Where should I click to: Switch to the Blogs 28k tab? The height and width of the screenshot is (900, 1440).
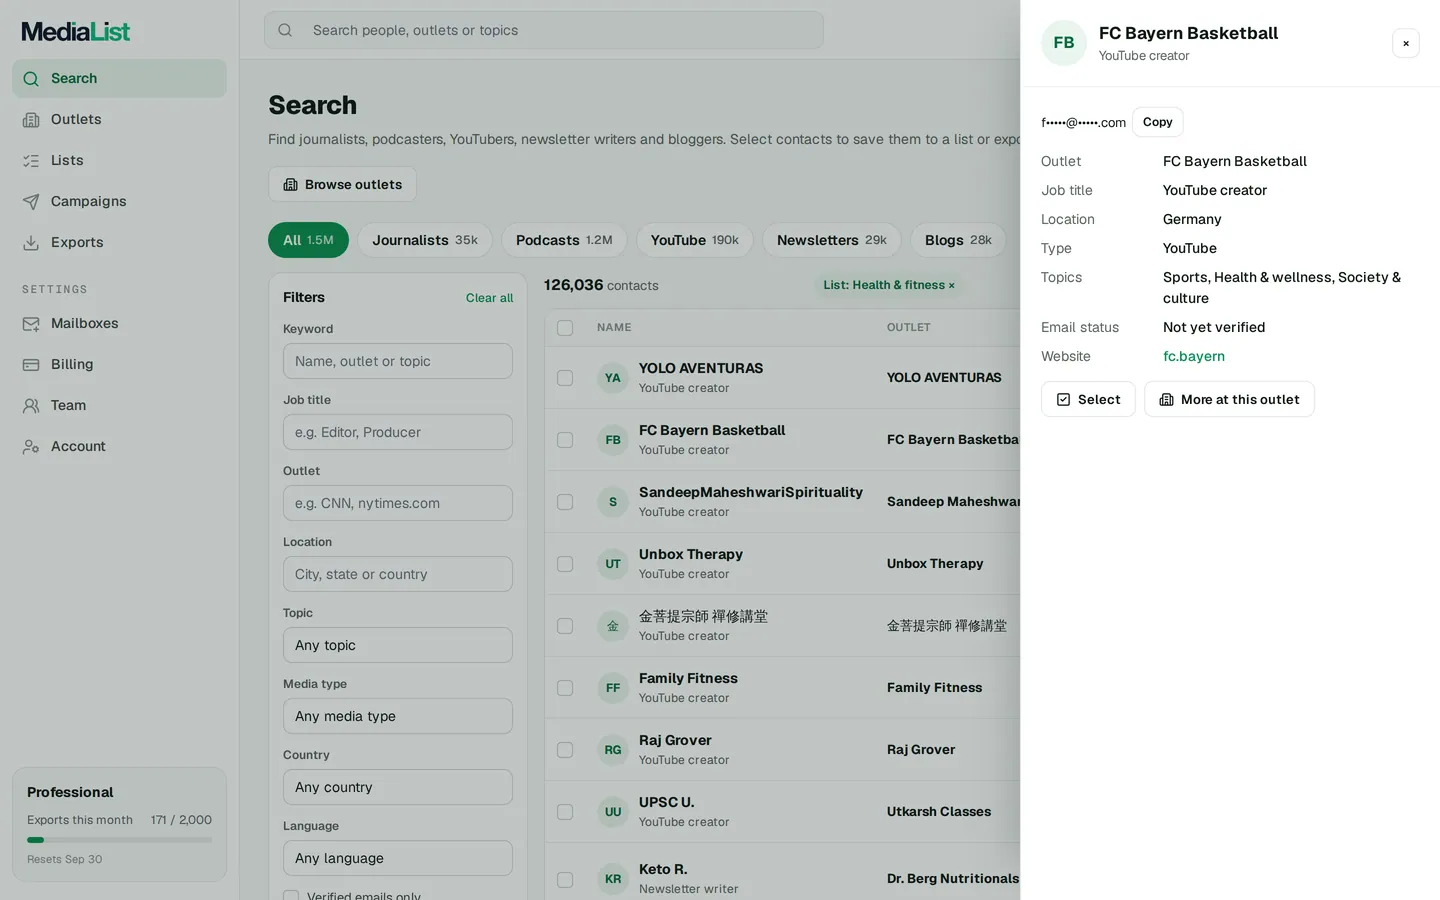[x=958, y=240]
